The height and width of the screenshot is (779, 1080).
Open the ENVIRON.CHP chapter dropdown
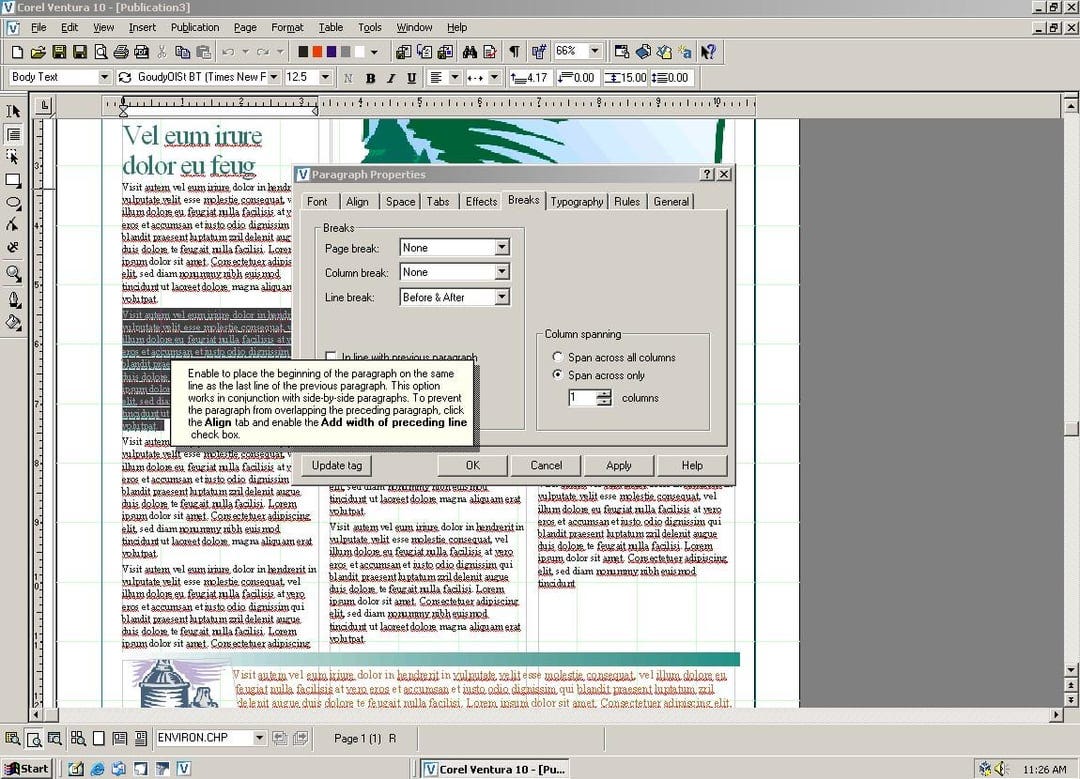(259, 738)
